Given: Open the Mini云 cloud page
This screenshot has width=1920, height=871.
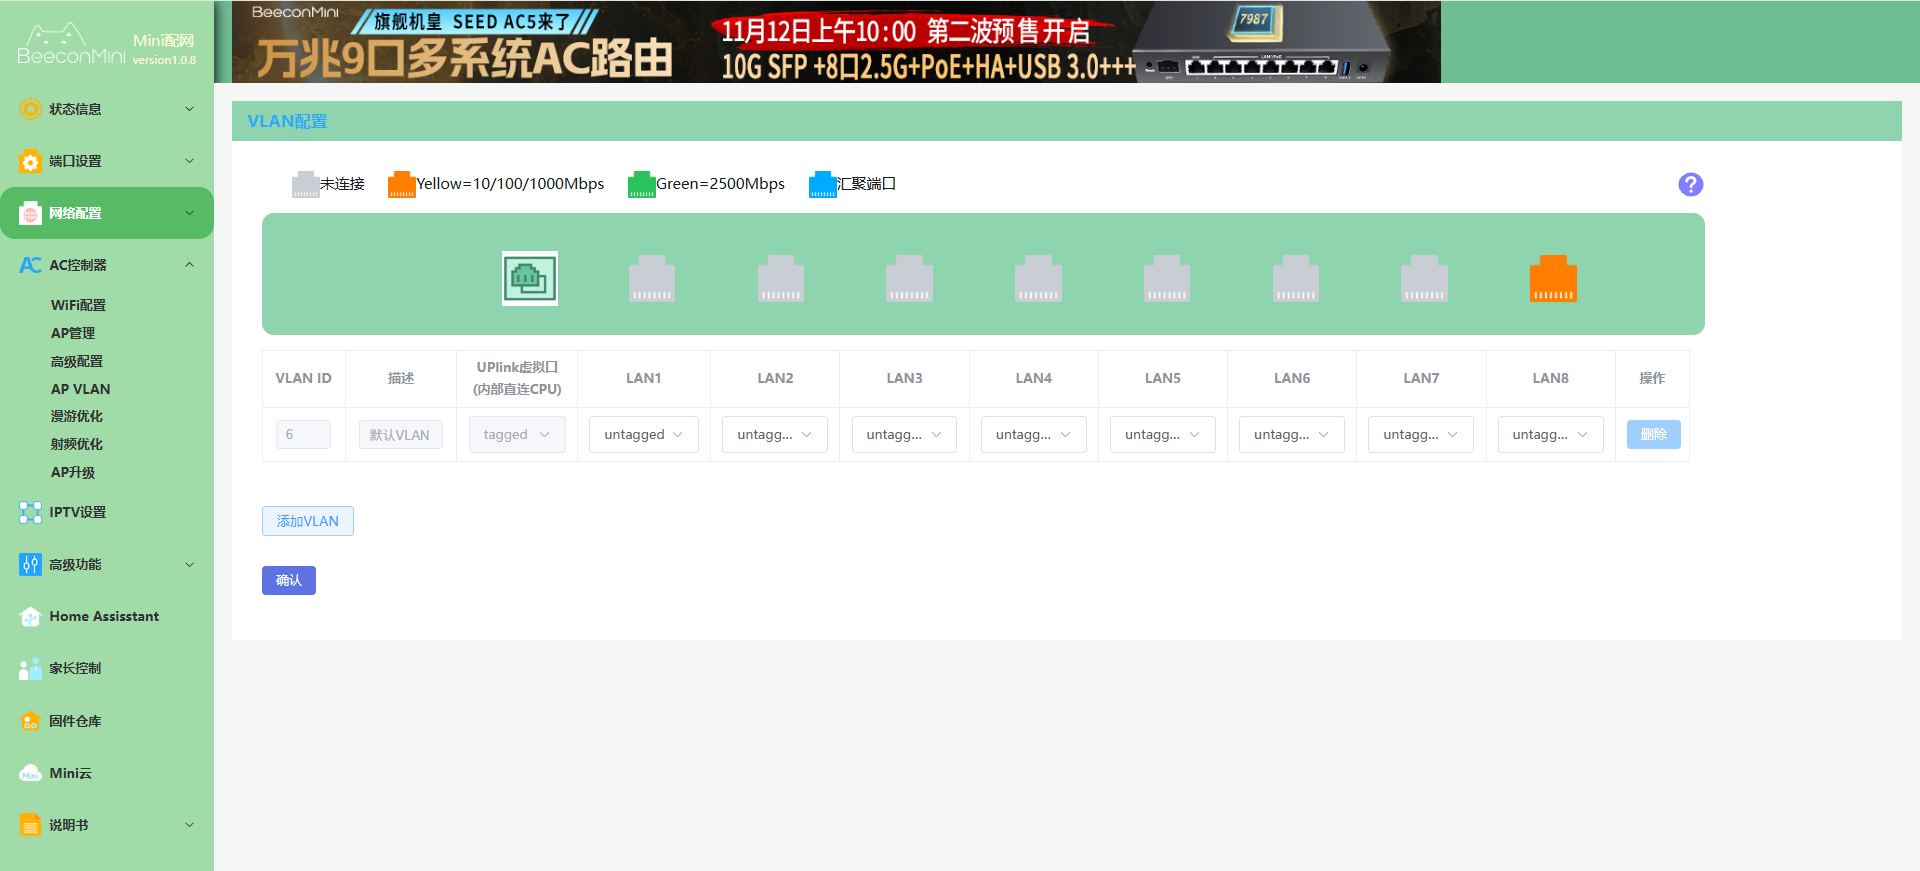Looking at the screenshot, I should pyautogui.click(x=70, y=773).
